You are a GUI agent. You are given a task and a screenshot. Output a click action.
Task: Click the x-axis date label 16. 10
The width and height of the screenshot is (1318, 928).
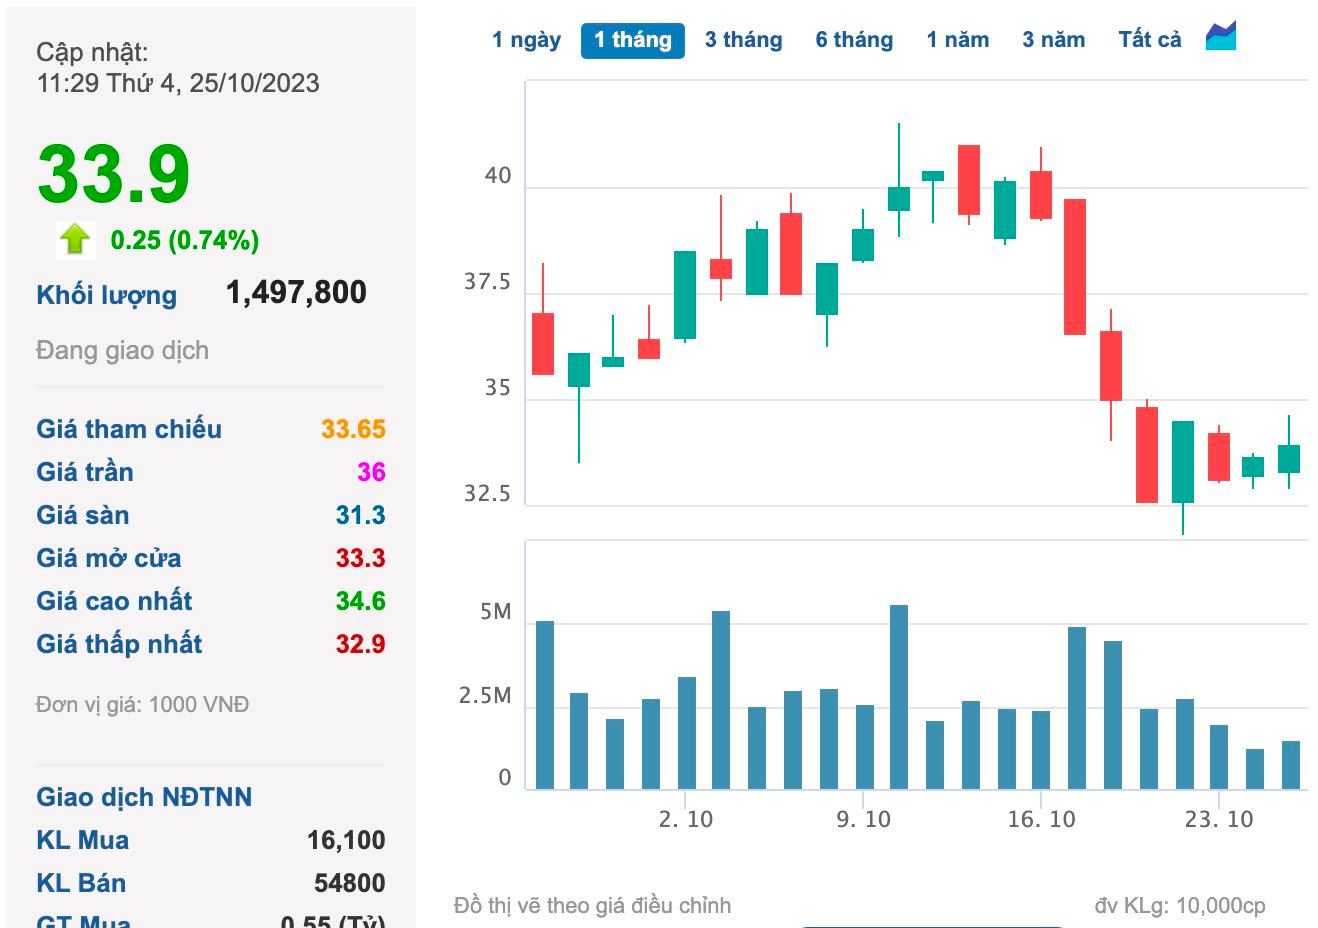1041,819
